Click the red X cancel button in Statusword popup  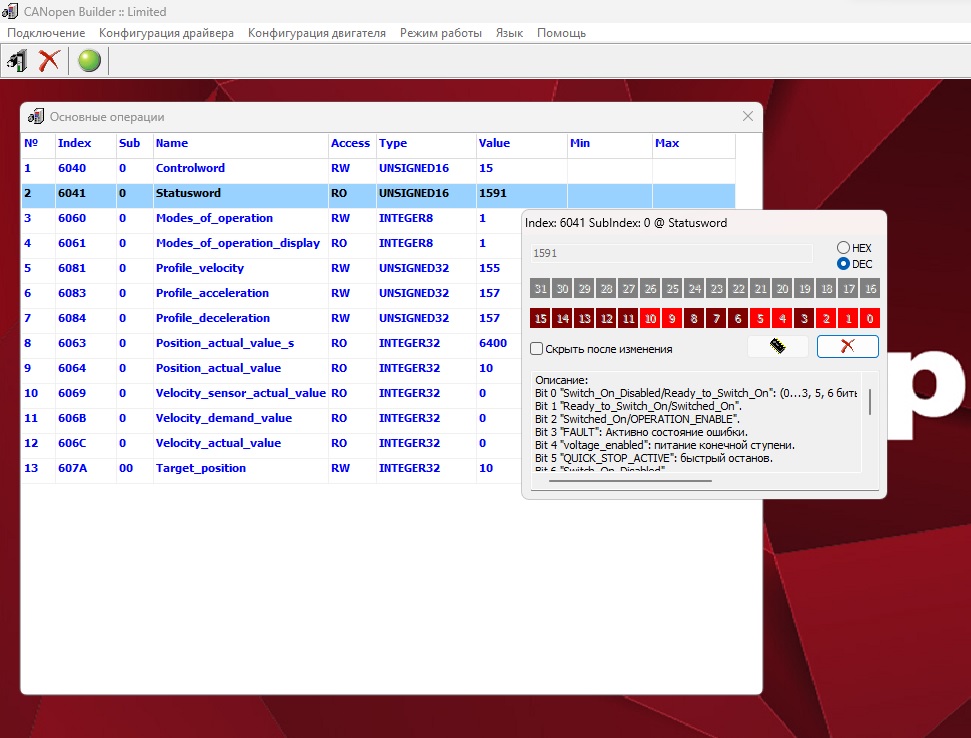pos(847,346)
